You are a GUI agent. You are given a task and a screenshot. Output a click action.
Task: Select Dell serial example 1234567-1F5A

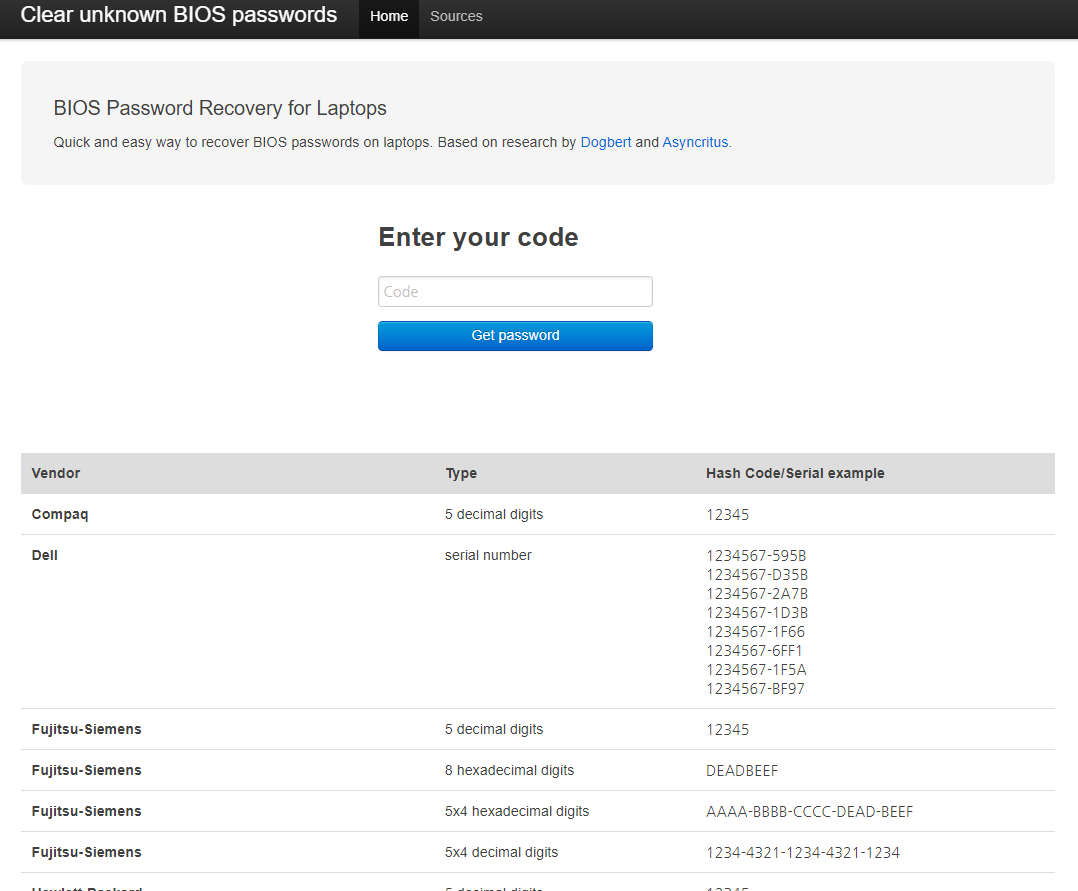click(x=756, y=670)
